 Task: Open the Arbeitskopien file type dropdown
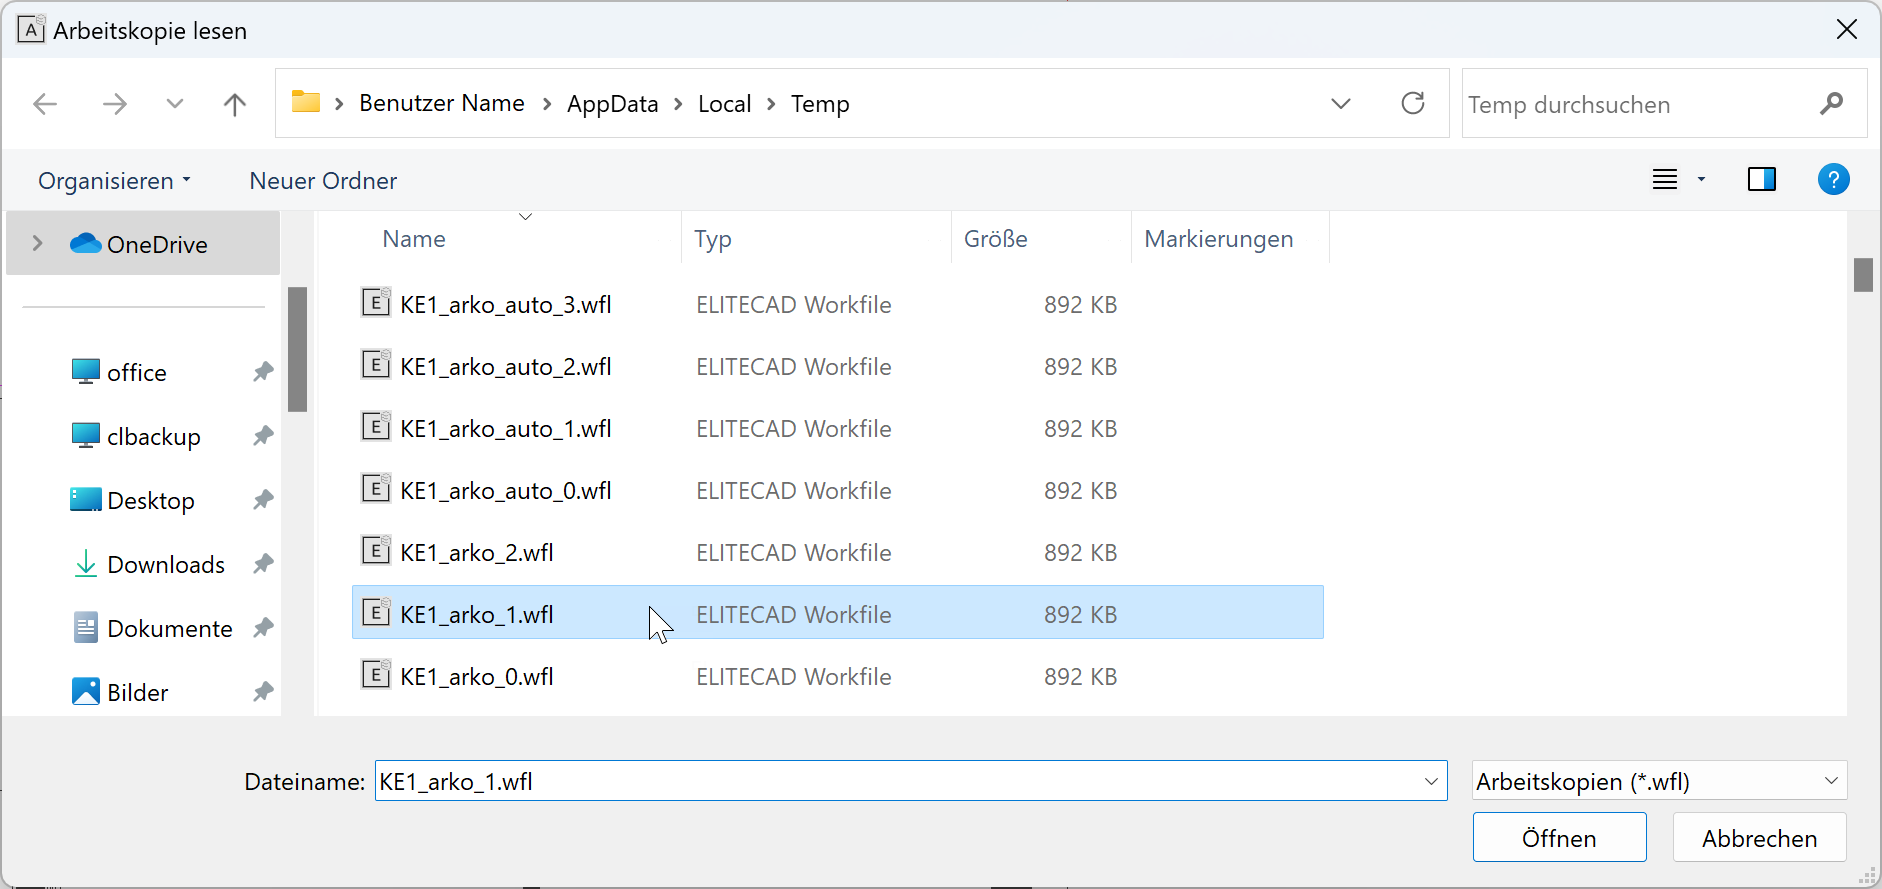1659,781
